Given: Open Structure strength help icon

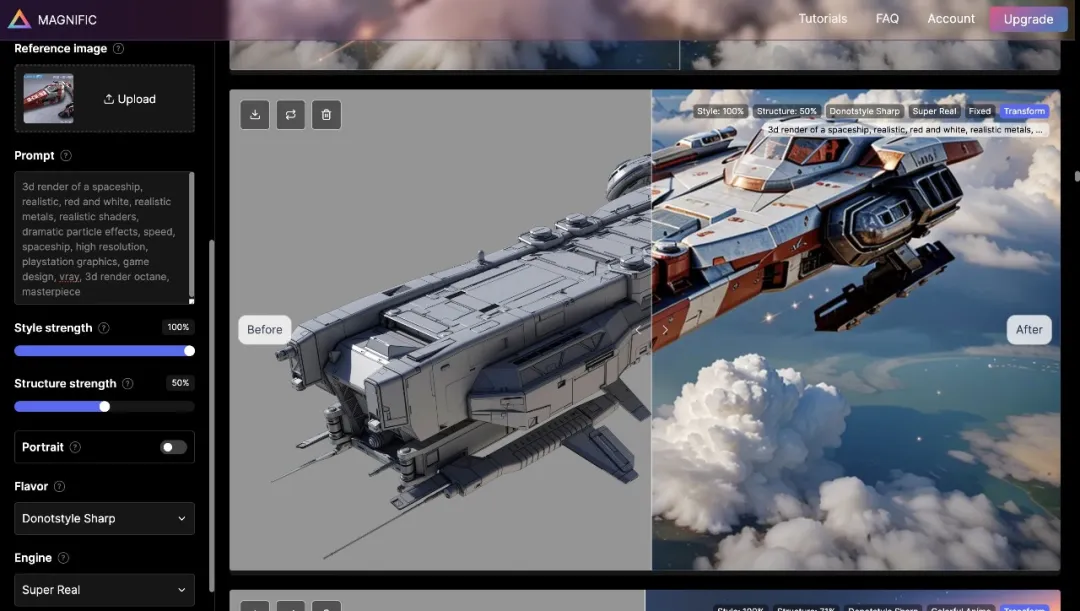Looking at the screenshot, I should [127, 384].
